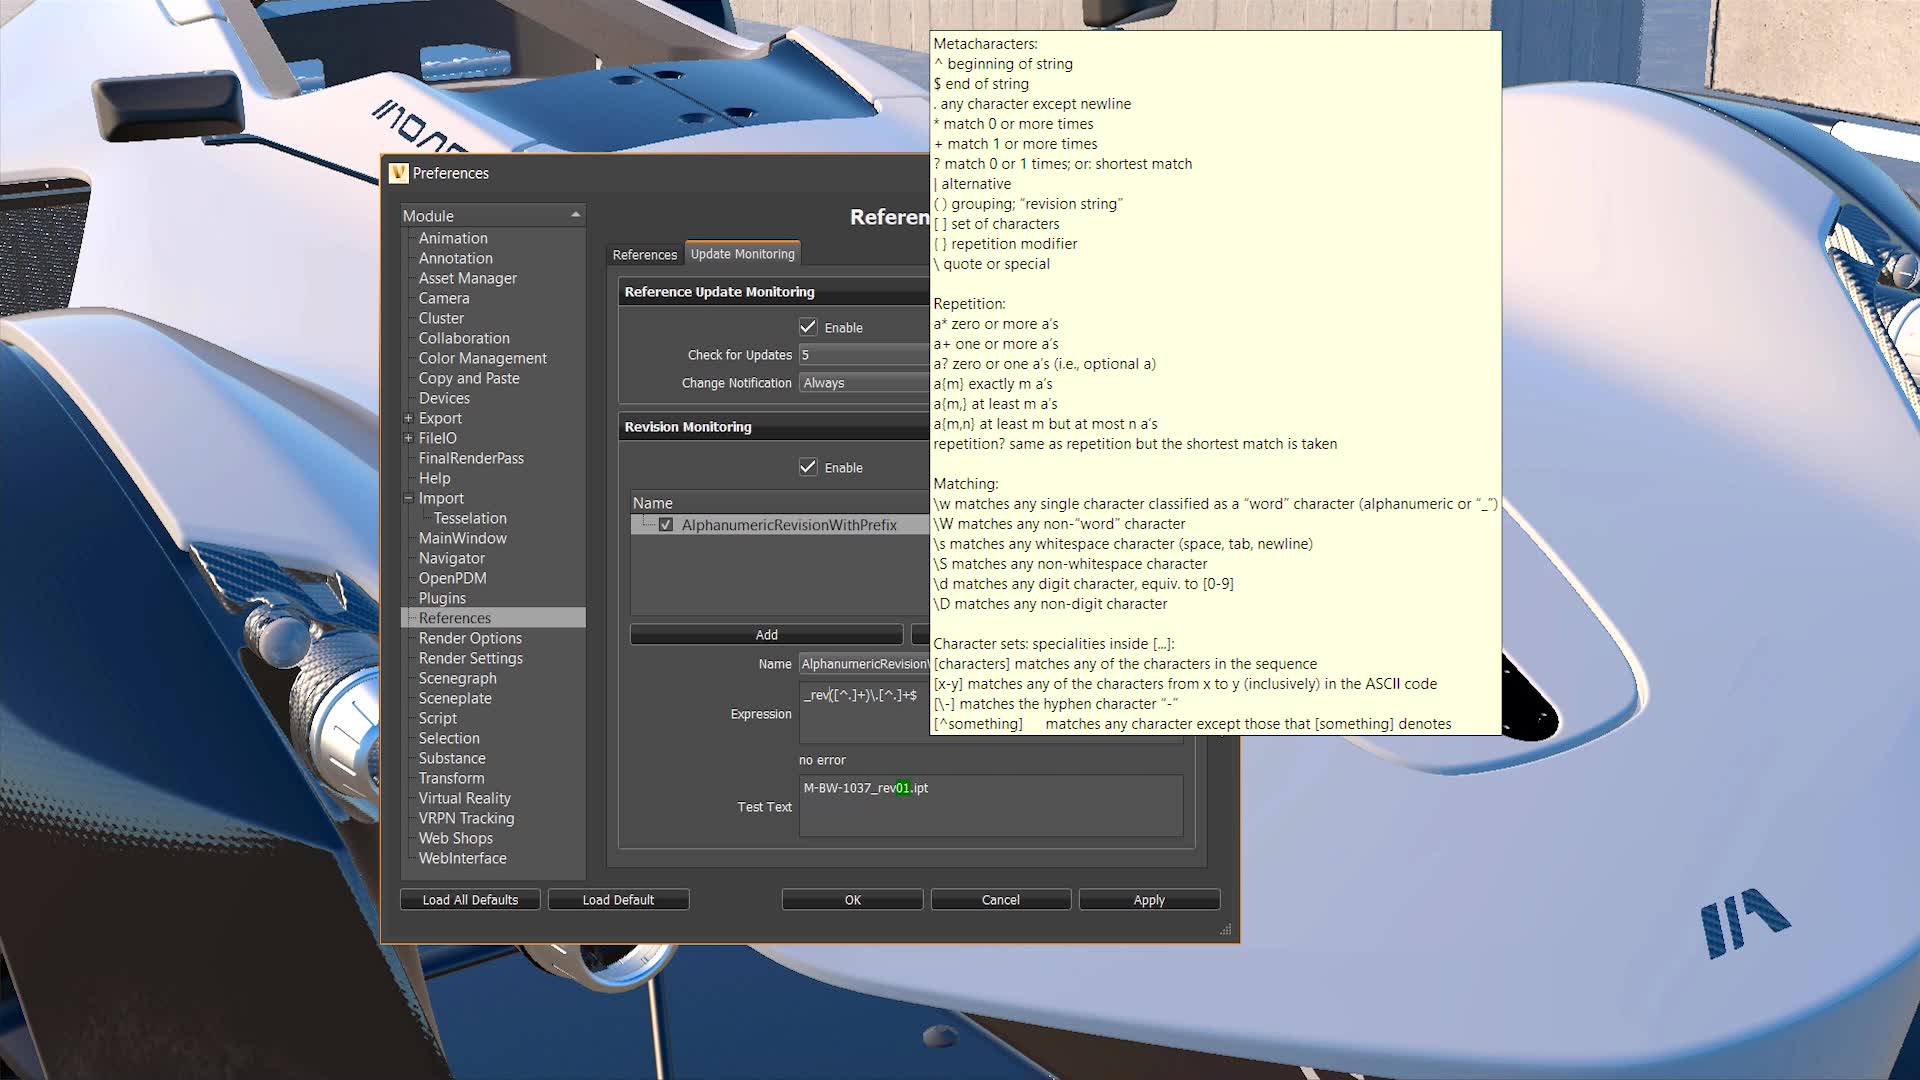Viewport: 1920px width, 1080px height.
Task: Toggle Reference Update Monitoring Enable checkbox
Action: (808, 327)
